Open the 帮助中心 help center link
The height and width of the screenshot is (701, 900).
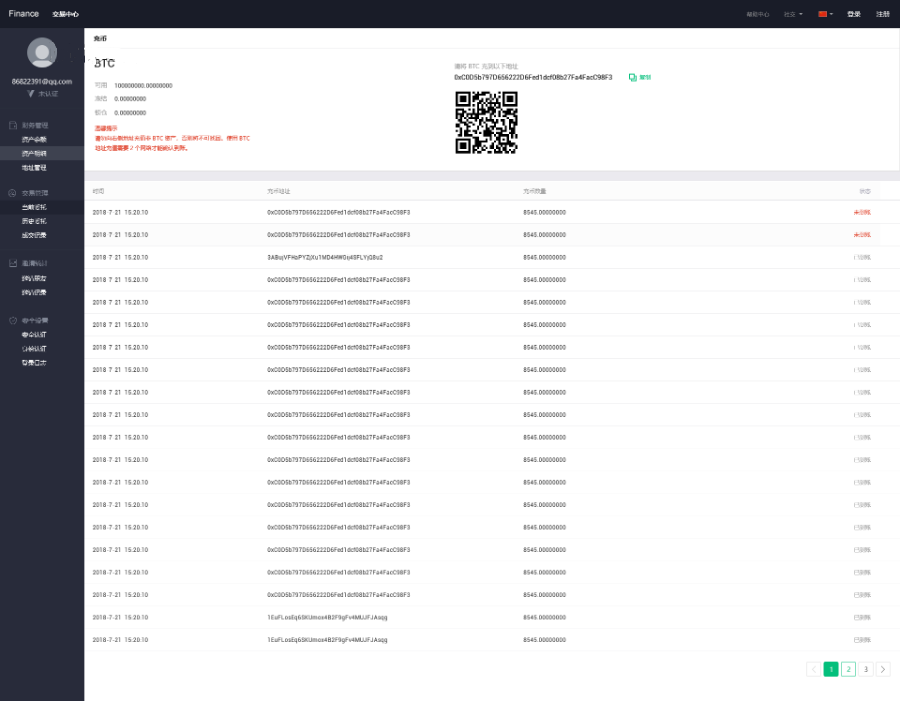click(x=758, y=14)
